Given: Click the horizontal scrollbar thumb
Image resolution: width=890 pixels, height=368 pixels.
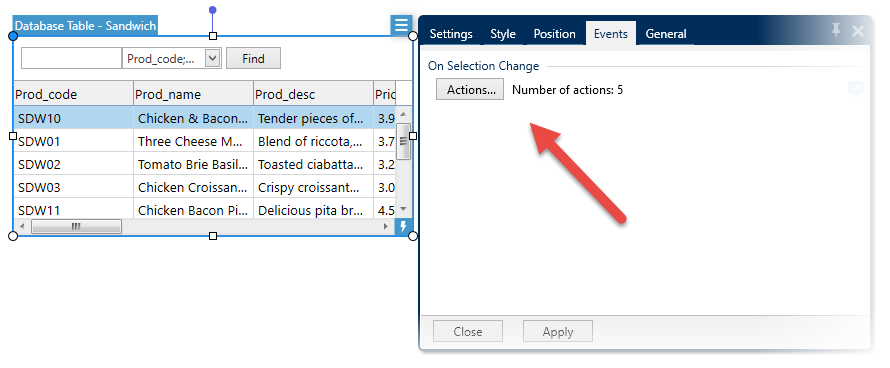Looking at the screenshot, I should coord(76,227).
